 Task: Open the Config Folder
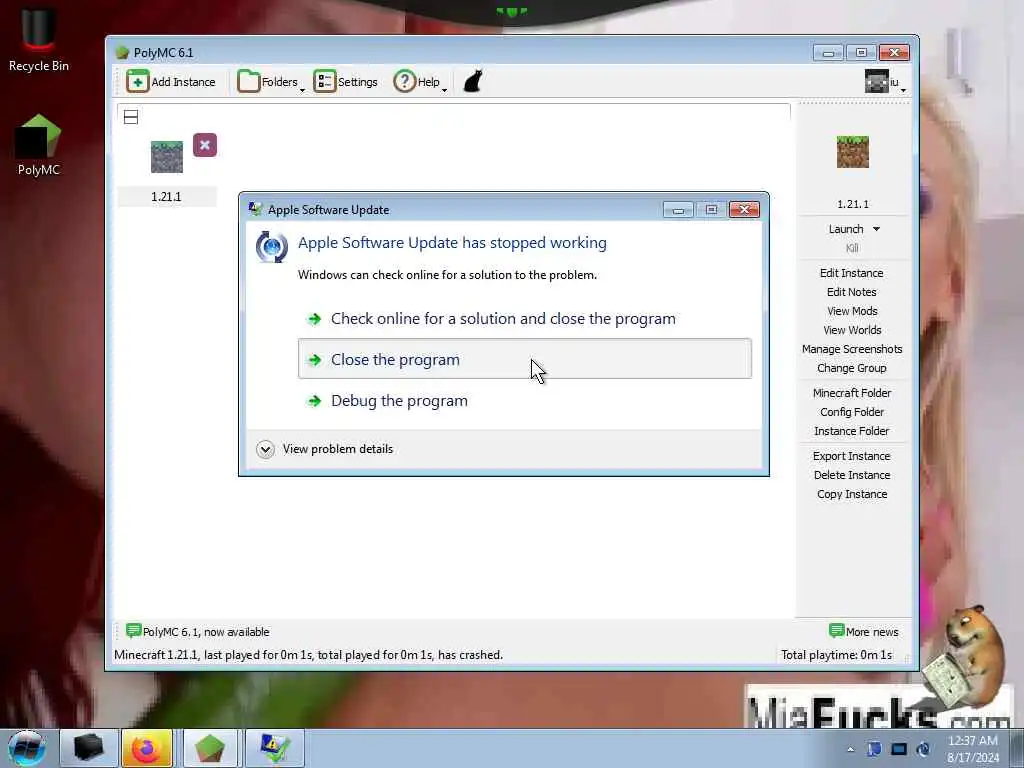(x=852, y=411)
